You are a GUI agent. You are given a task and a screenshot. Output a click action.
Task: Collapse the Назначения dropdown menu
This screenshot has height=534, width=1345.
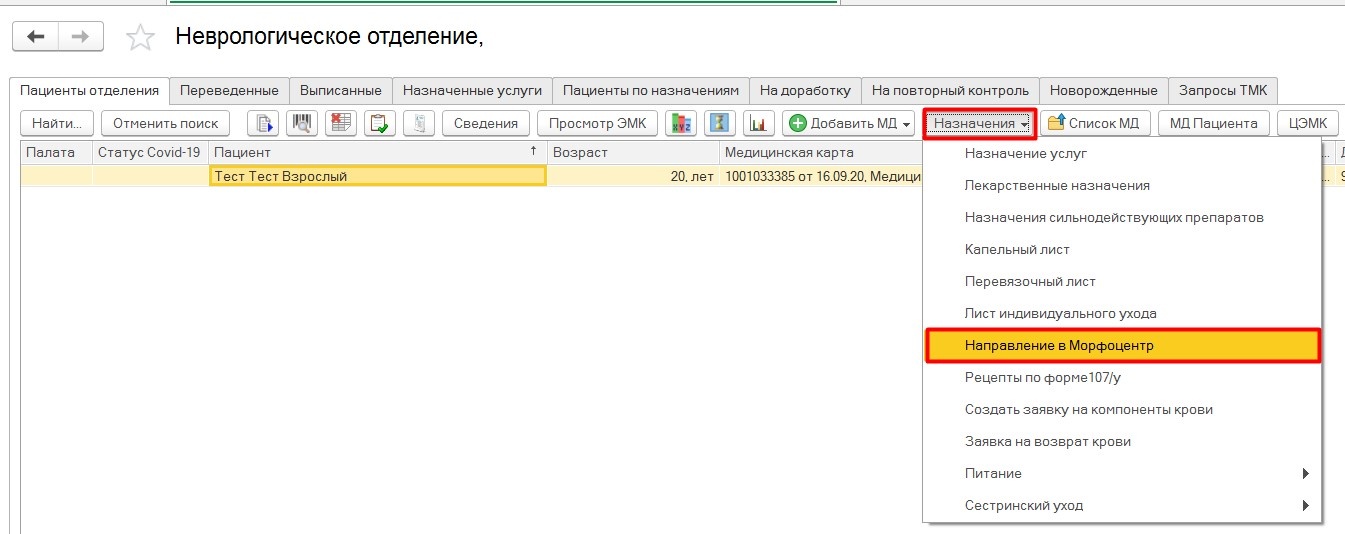point(980,124)
